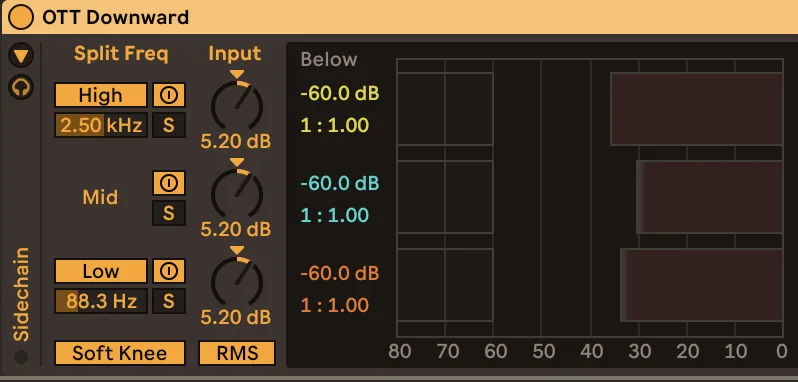798x382 pixels.
Task: Click the High band input knob triangle marker
Action: 237,75
